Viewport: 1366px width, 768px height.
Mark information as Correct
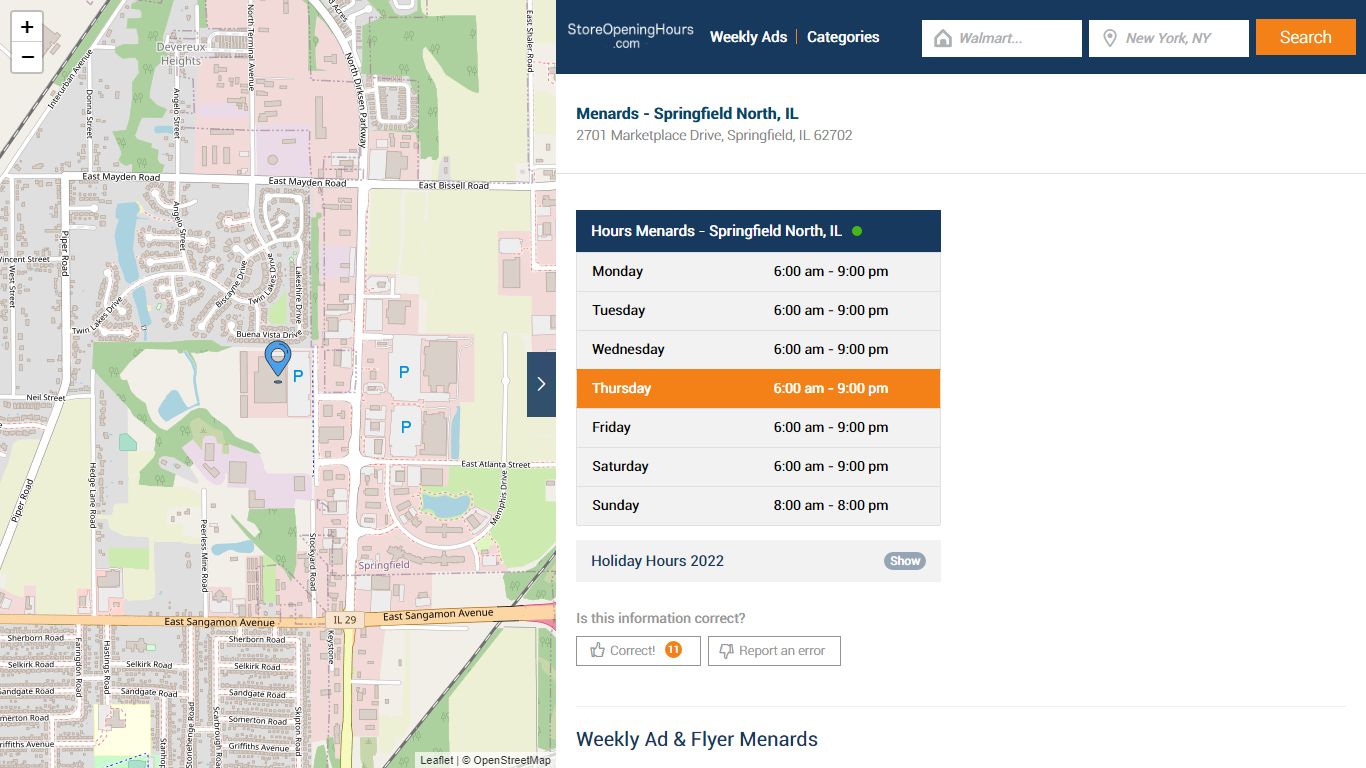point(638,651)
